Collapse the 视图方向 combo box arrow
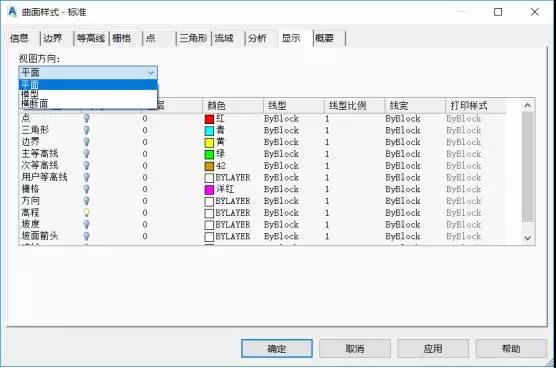 (151, 73)
